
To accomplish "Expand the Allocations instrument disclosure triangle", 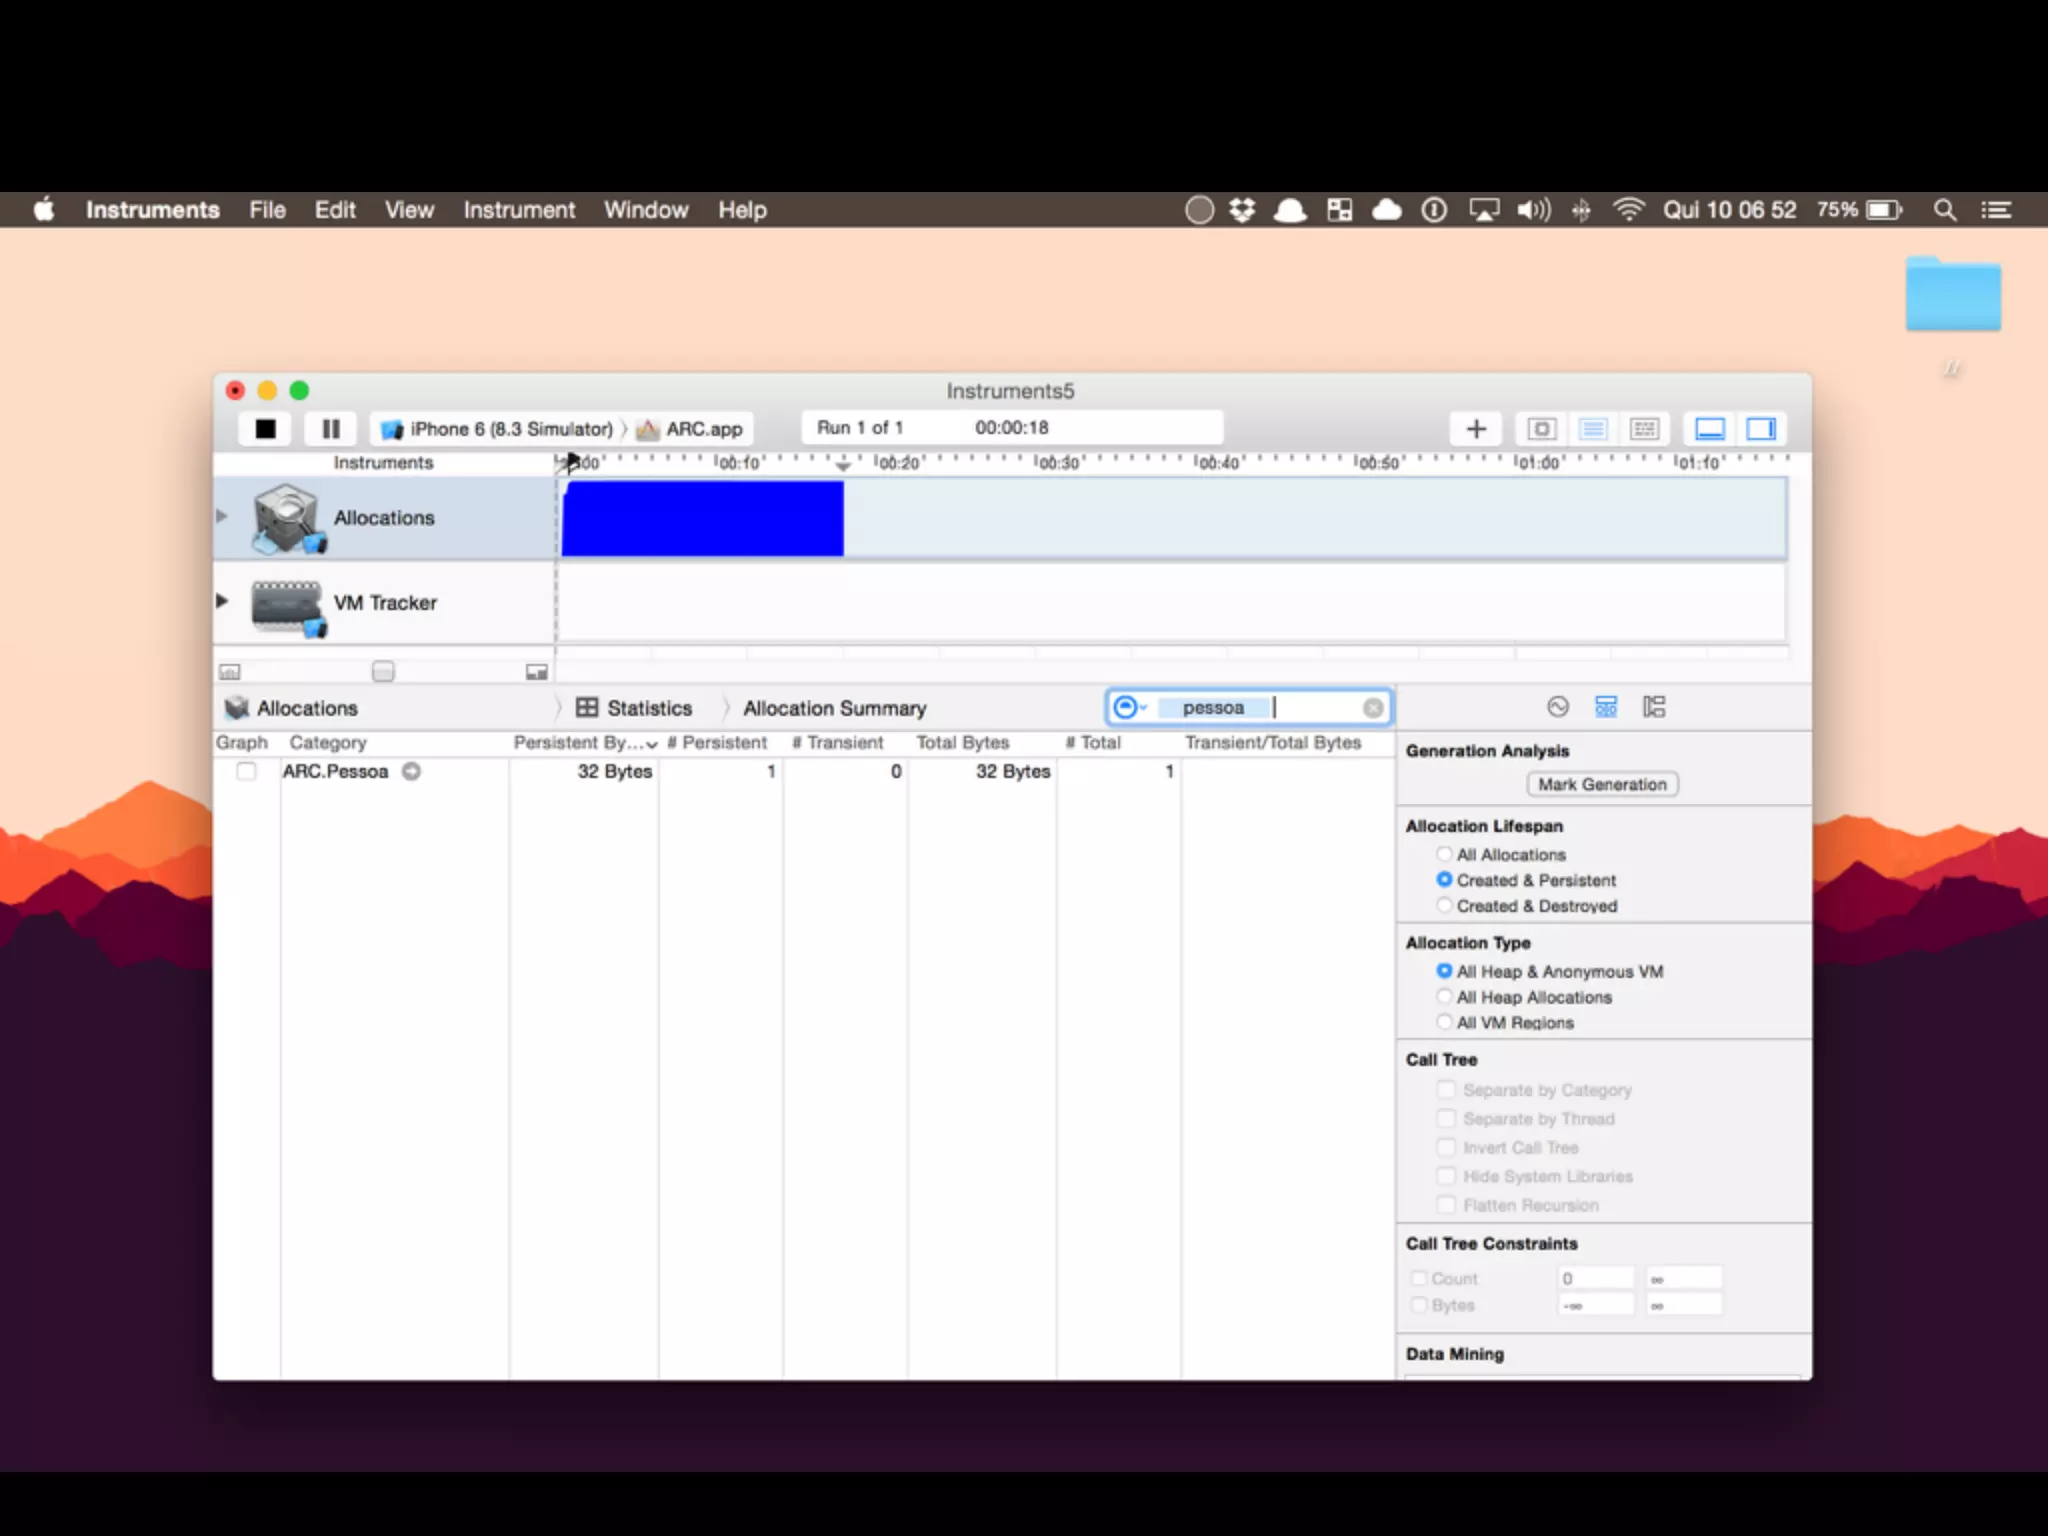I will (222, 517).
